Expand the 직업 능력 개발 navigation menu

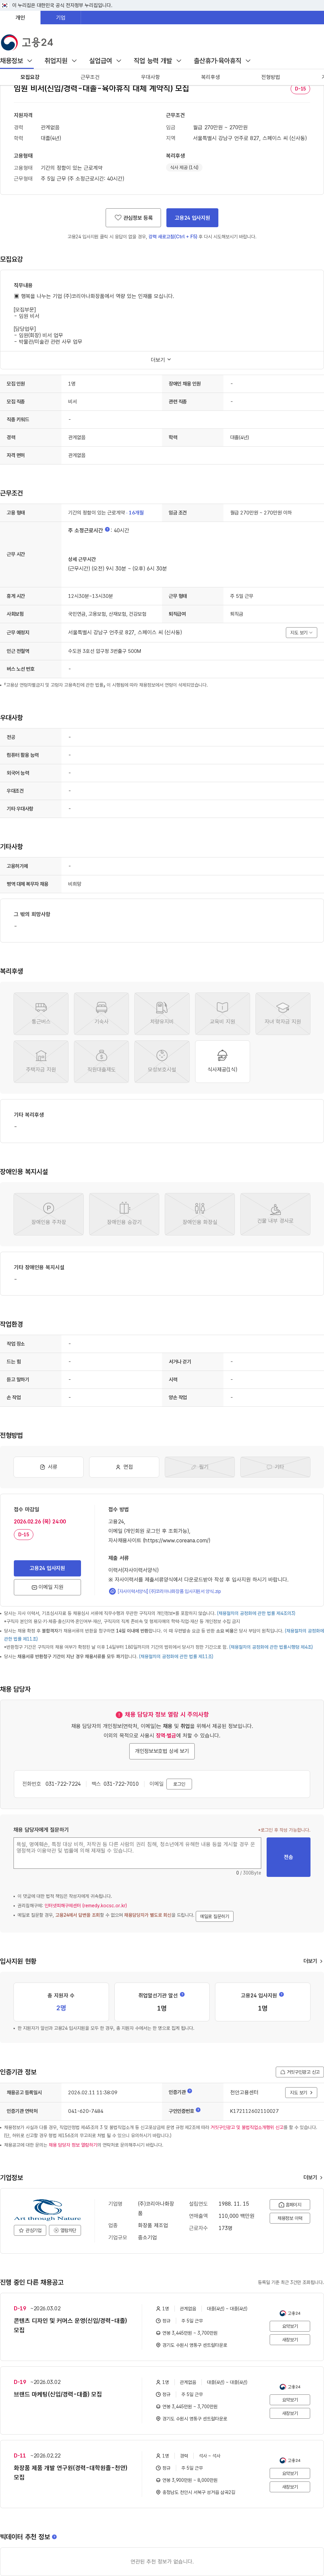158,61
